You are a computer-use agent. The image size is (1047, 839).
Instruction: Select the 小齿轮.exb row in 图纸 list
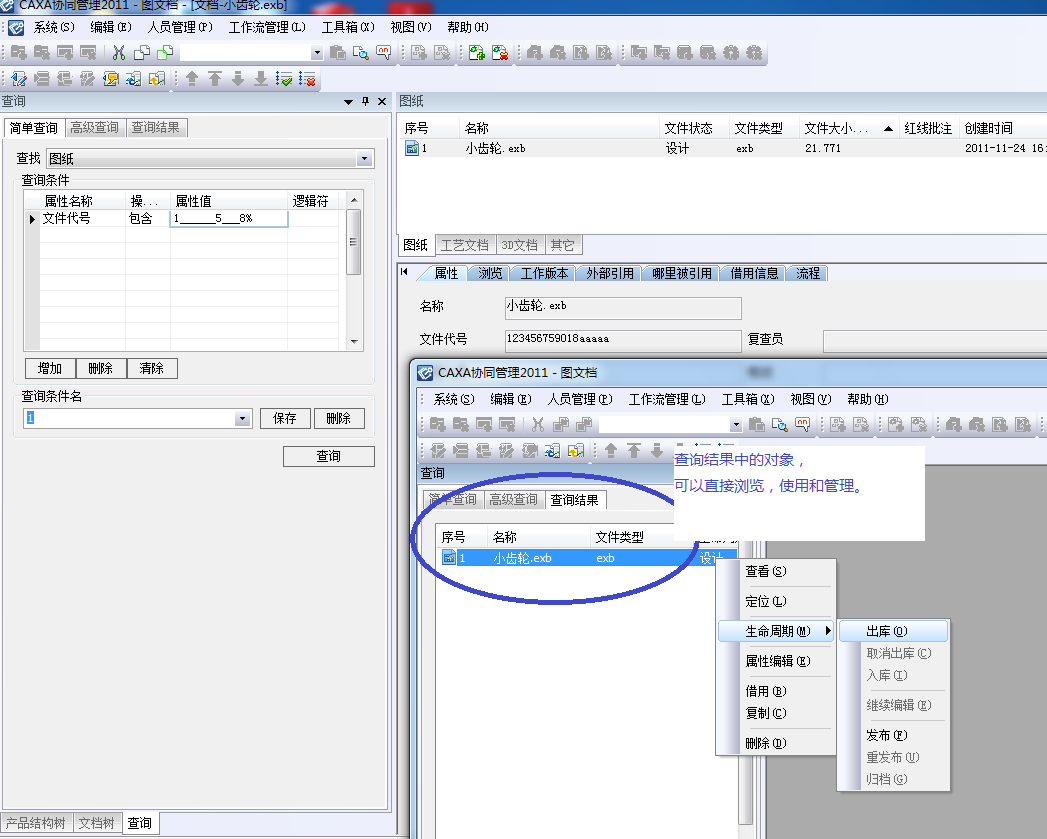tap(723, 148)
